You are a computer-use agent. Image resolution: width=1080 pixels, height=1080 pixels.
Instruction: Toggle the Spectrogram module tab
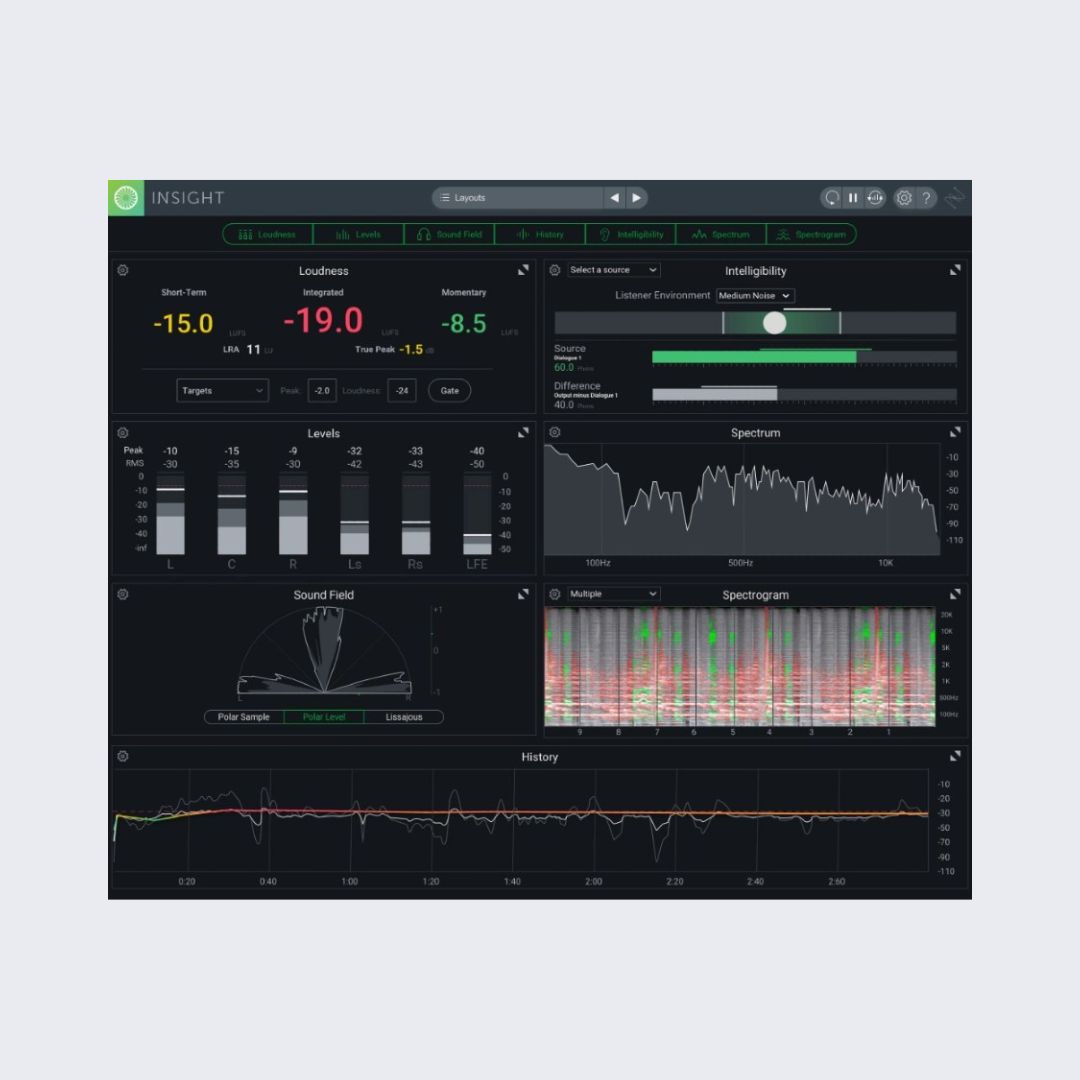coord(811,234)
